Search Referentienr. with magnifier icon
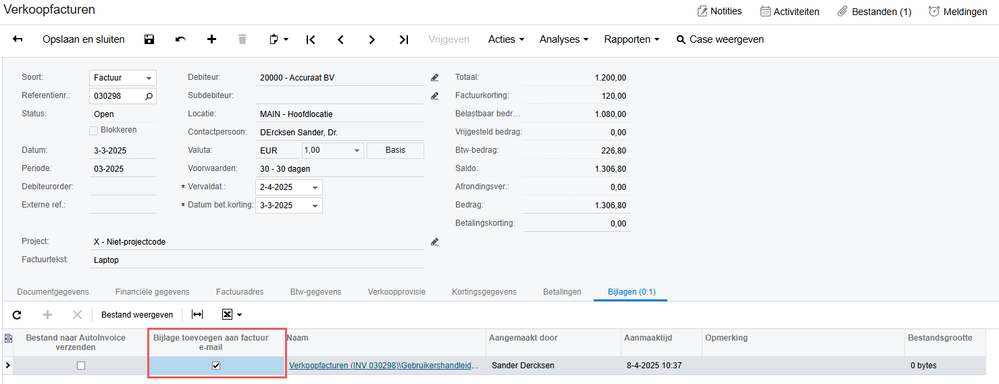 tap(149, 96)
